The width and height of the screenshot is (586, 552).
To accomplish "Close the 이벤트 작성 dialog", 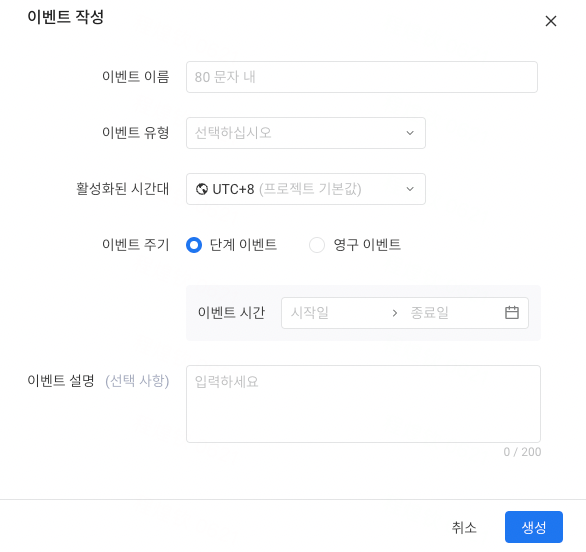I will tap(550, 21).
